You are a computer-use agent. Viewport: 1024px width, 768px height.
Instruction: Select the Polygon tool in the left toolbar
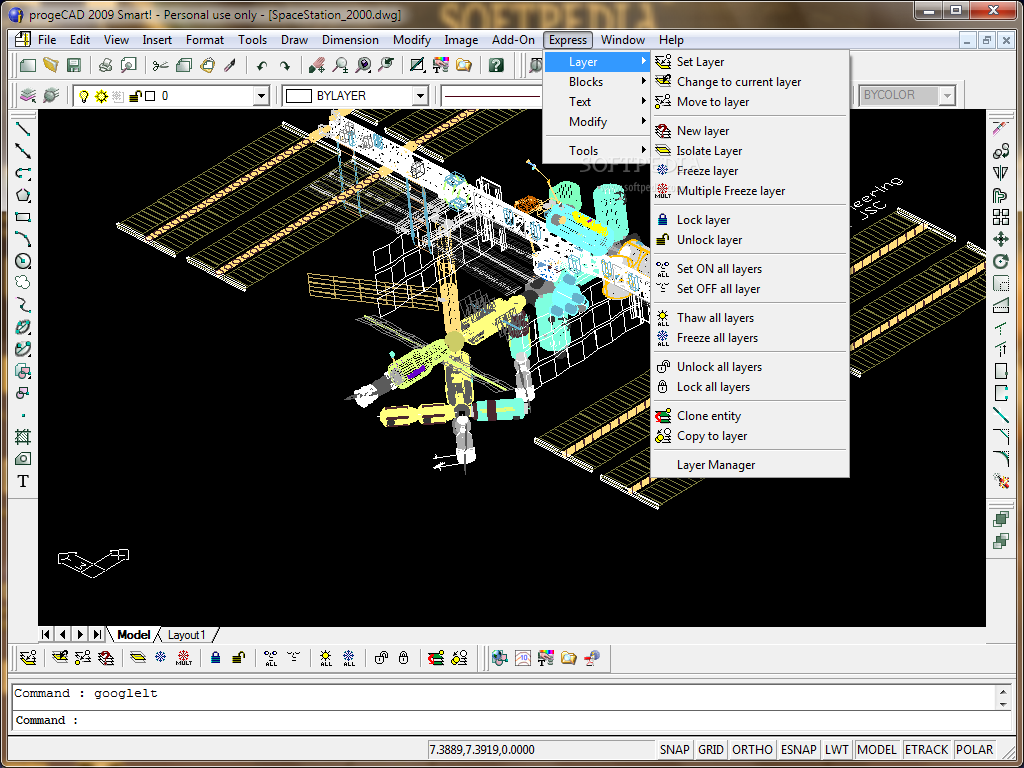pyautogui.click(x=23, y=195)
